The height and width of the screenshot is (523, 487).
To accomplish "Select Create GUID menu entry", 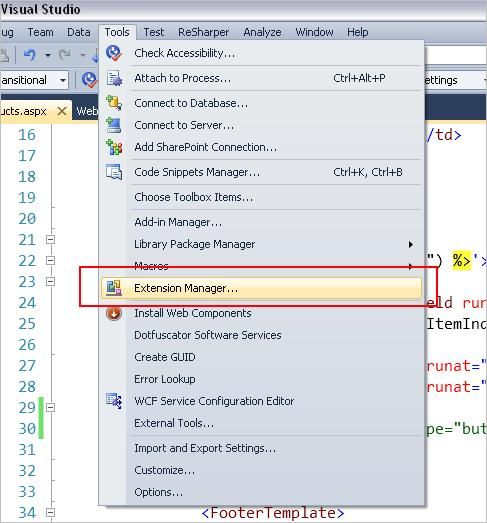I will tap(262, 357).
